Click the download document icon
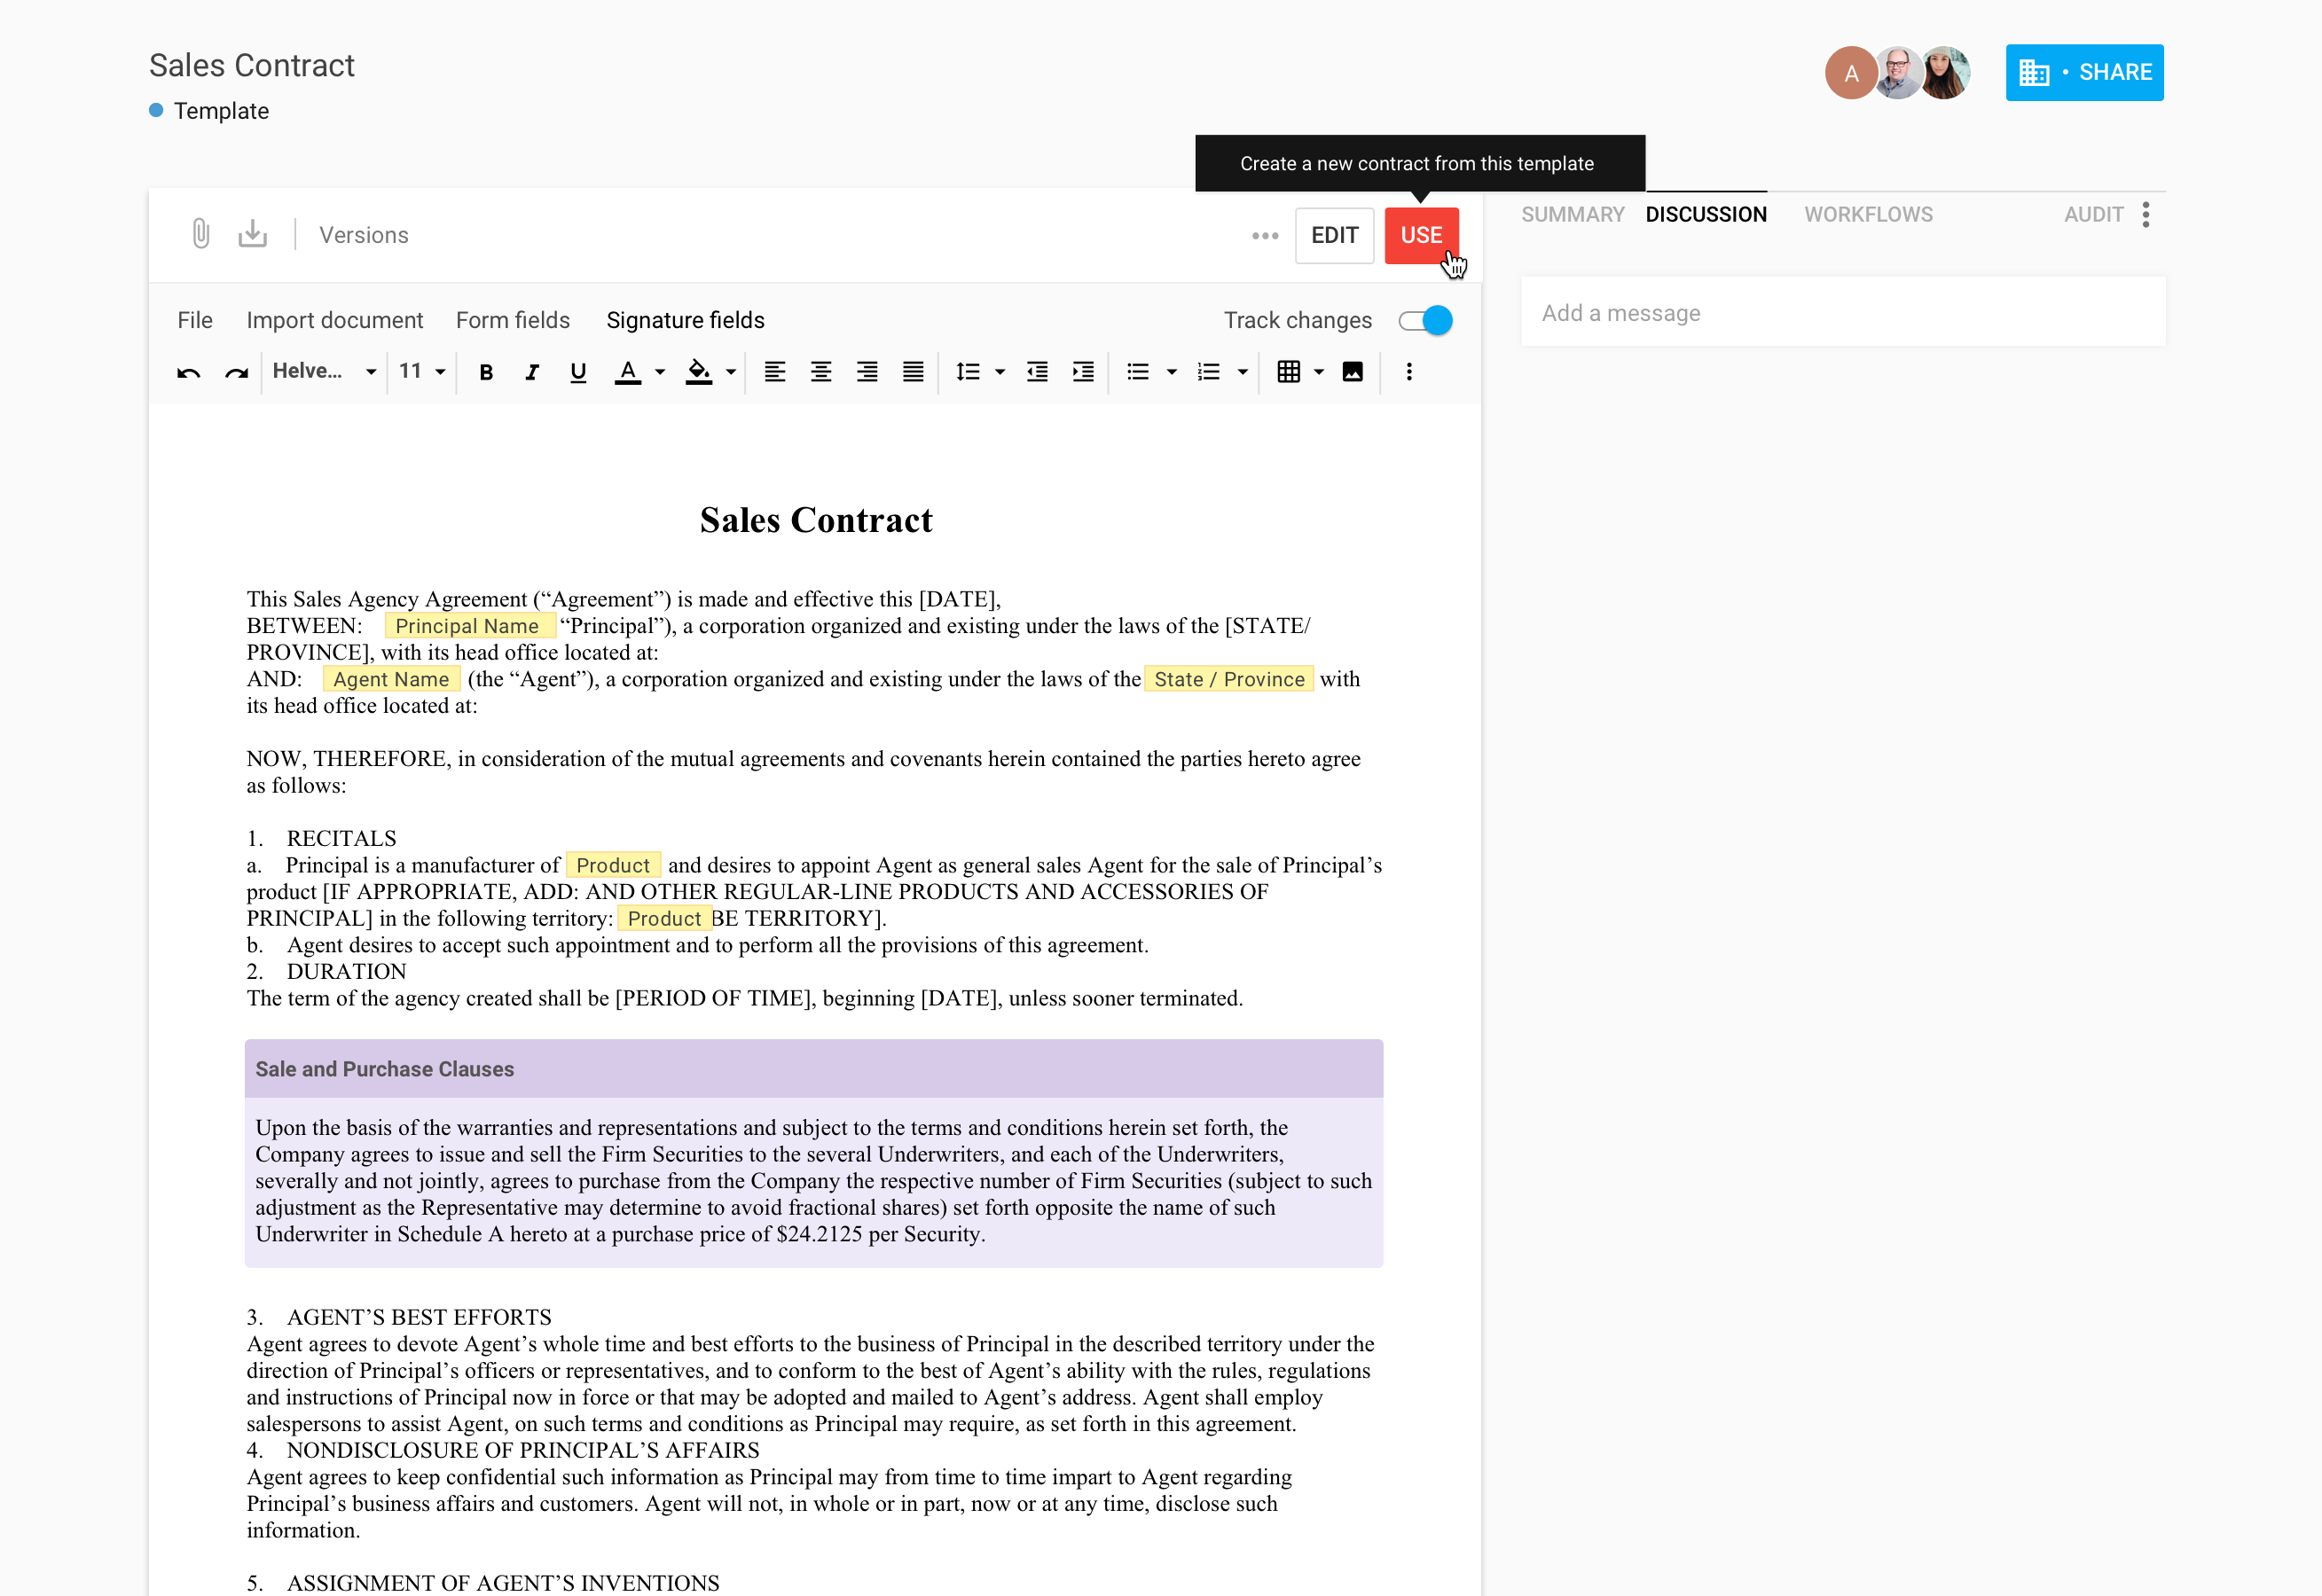The width and height of the screenshot is (2322, 1596). [252, 234]
